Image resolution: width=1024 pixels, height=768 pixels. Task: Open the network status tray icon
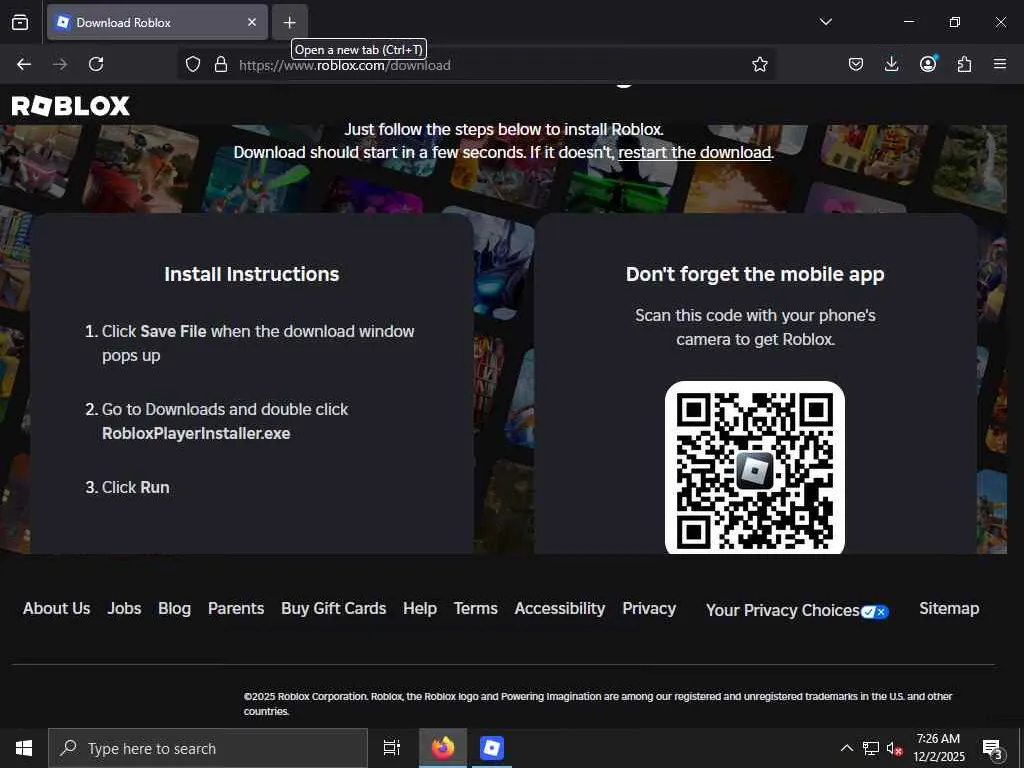[x=871, y=748]
